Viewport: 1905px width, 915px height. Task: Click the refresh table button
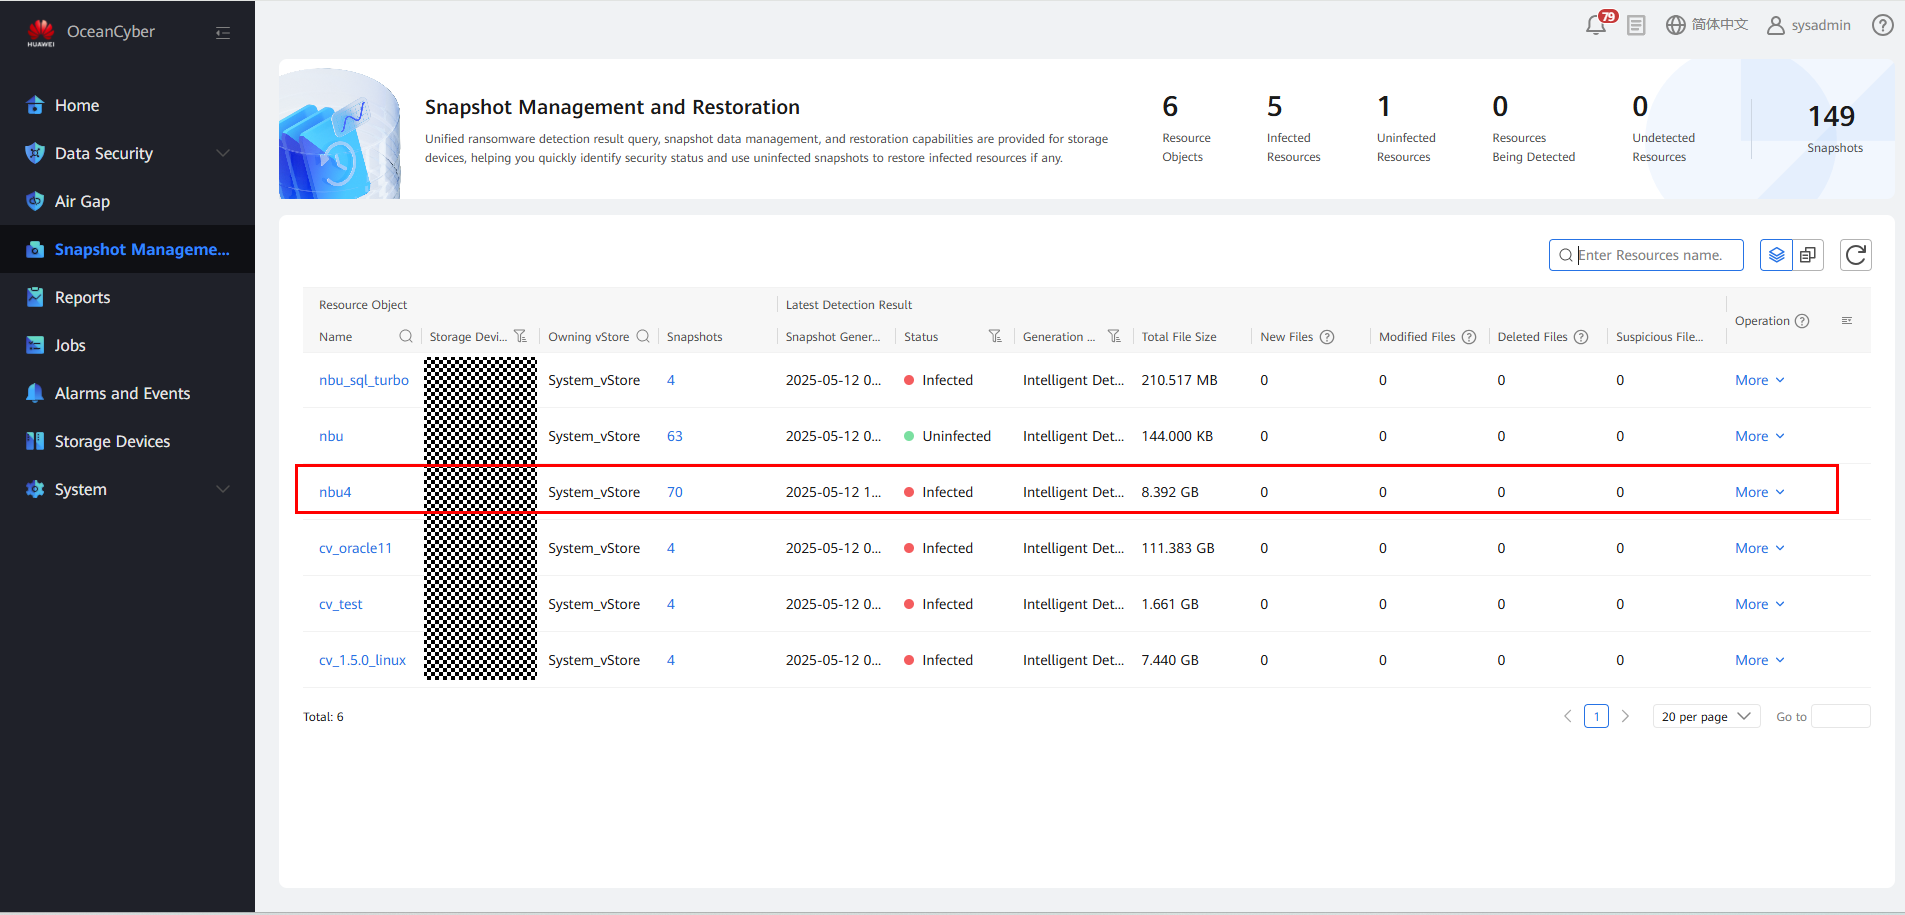pyautogui.click(x=1855, y=255)
